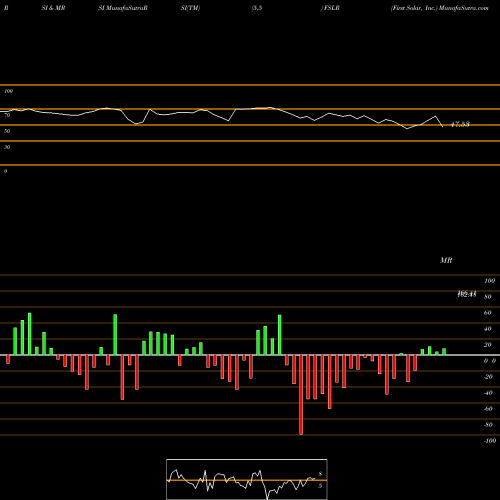500x500 pixels.
Task: Click the -80 label on the MR axis
Action: point(488,425)
